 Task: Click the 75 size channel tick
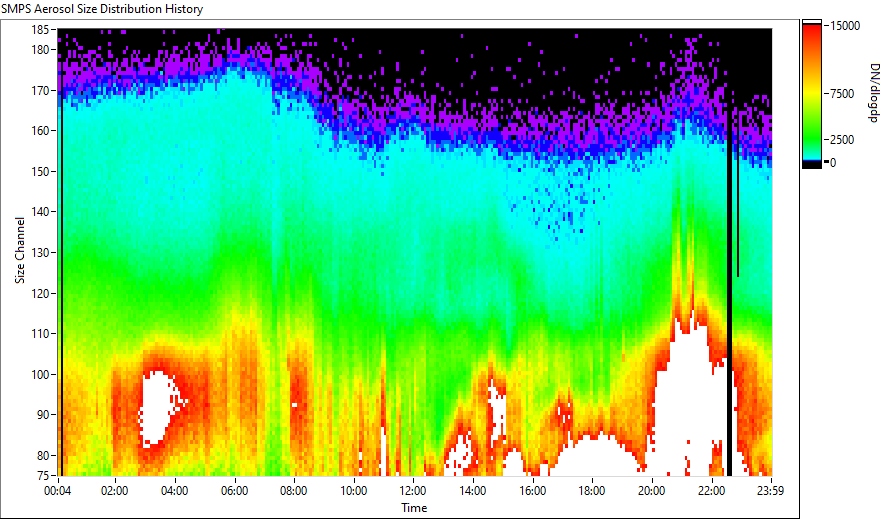pos(43,475)
